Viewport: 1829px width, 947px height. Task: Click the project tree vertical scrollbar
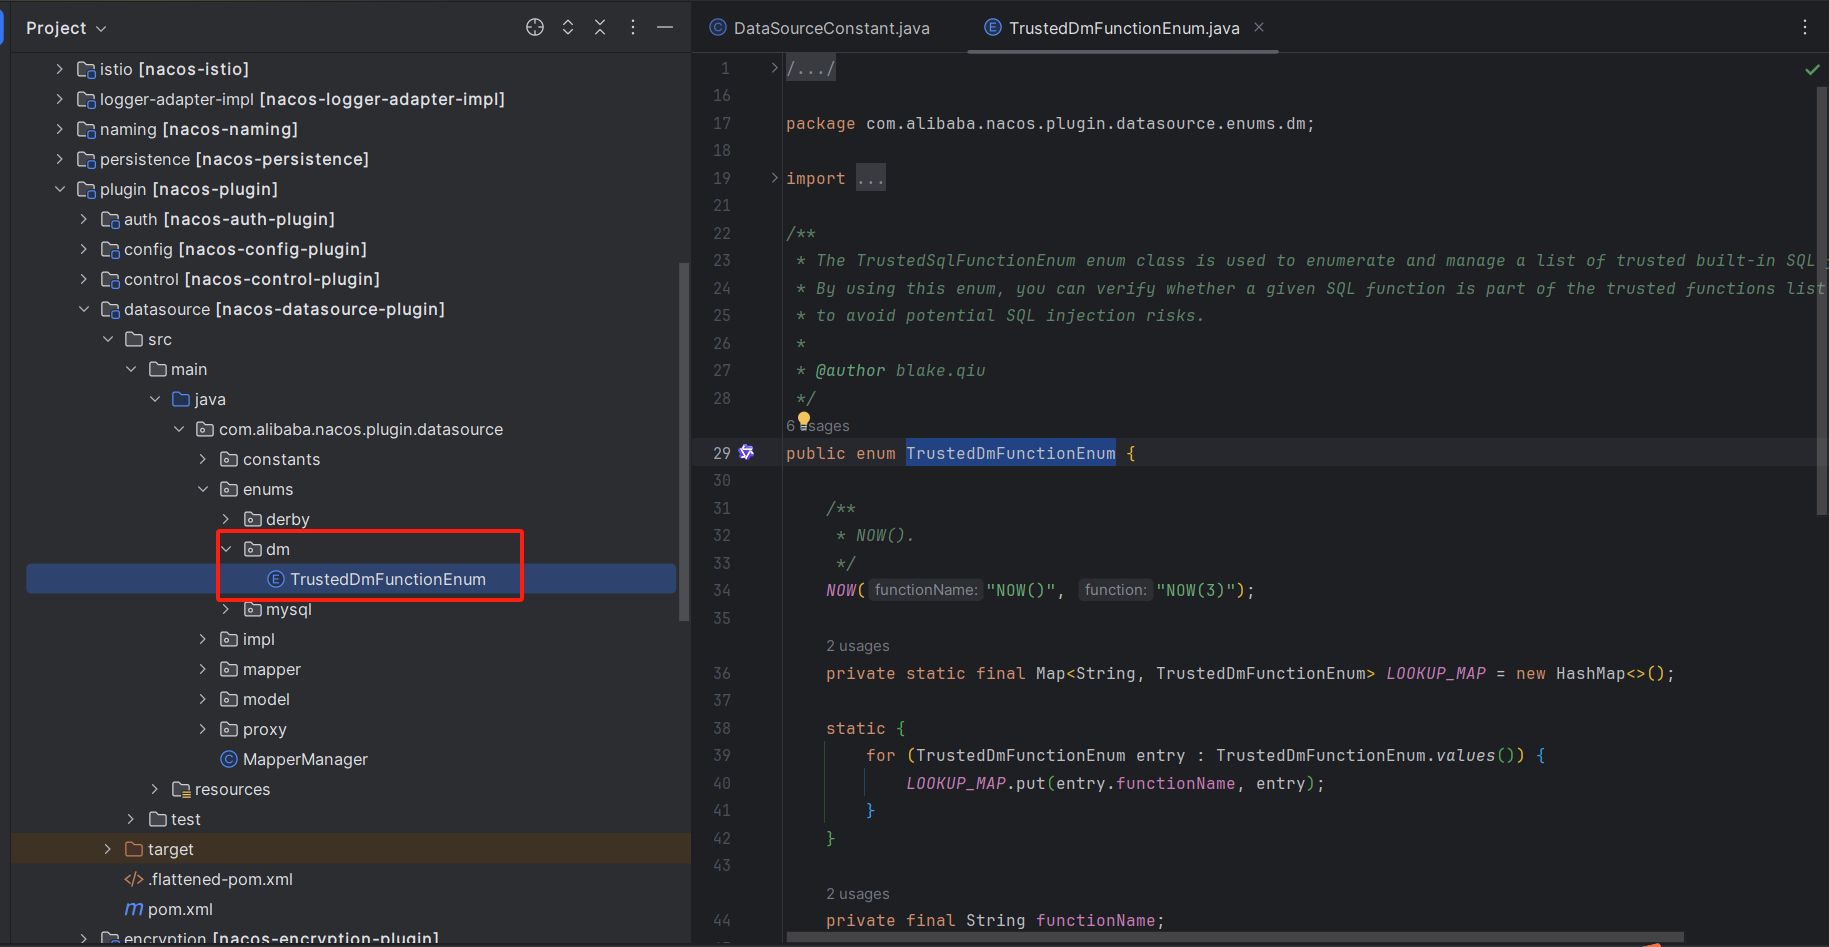coord(684,442)
